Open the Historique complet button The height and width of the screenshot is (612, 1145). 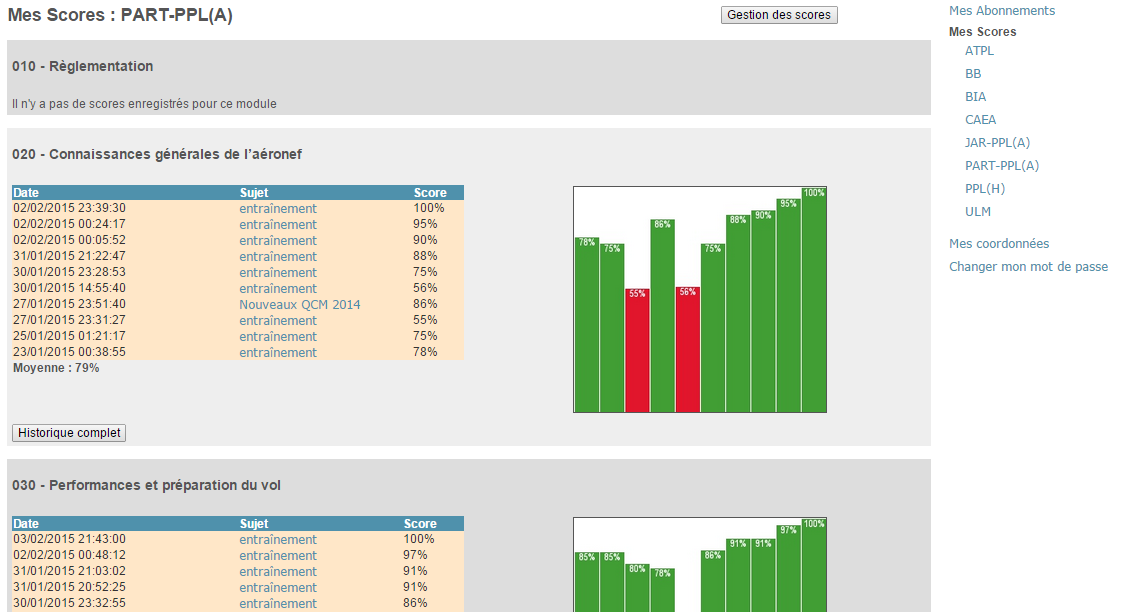pos(69,433)
